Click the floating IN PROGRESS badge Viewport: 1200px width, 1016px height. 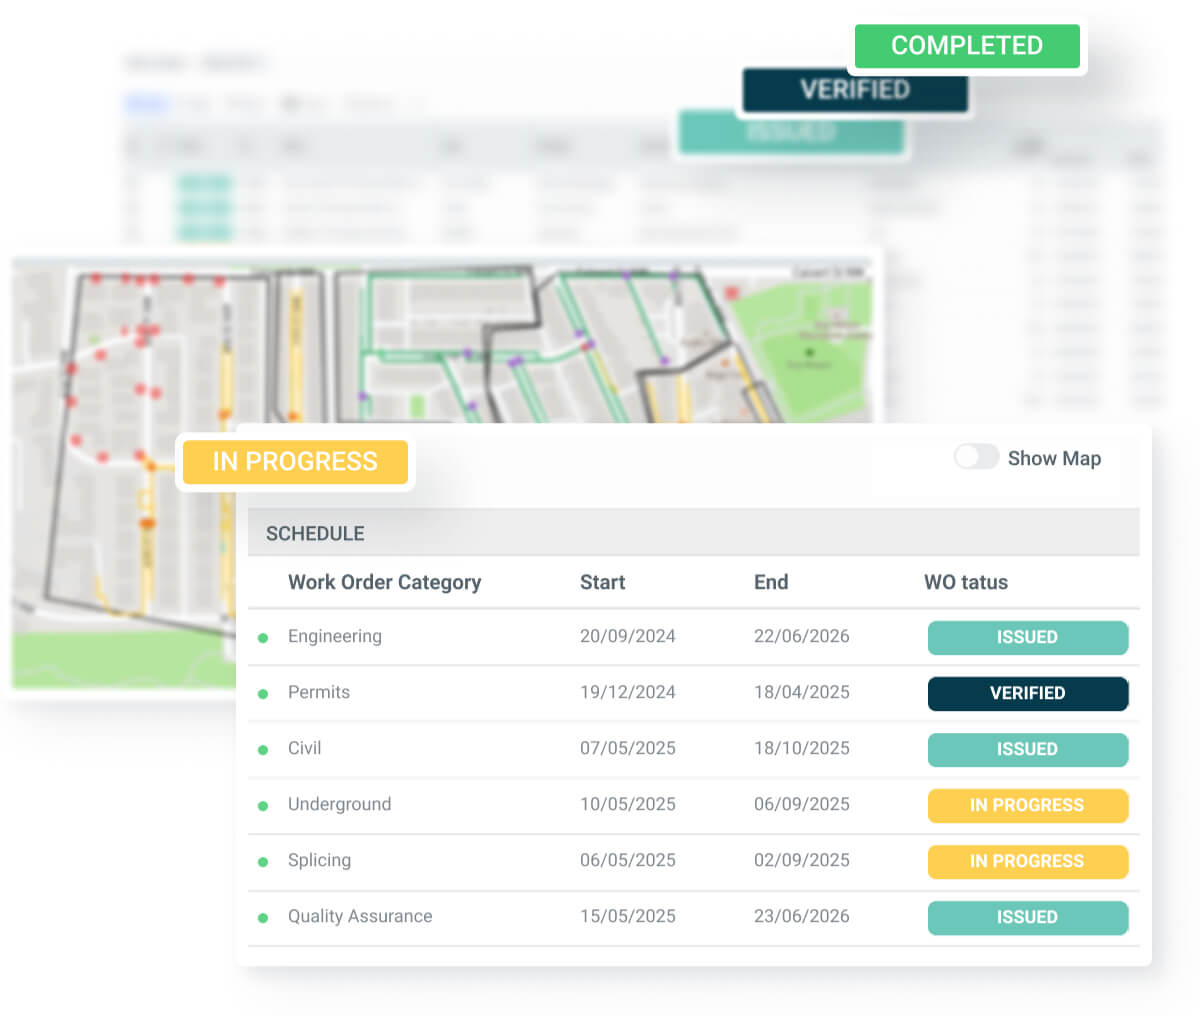pos(295,462)
